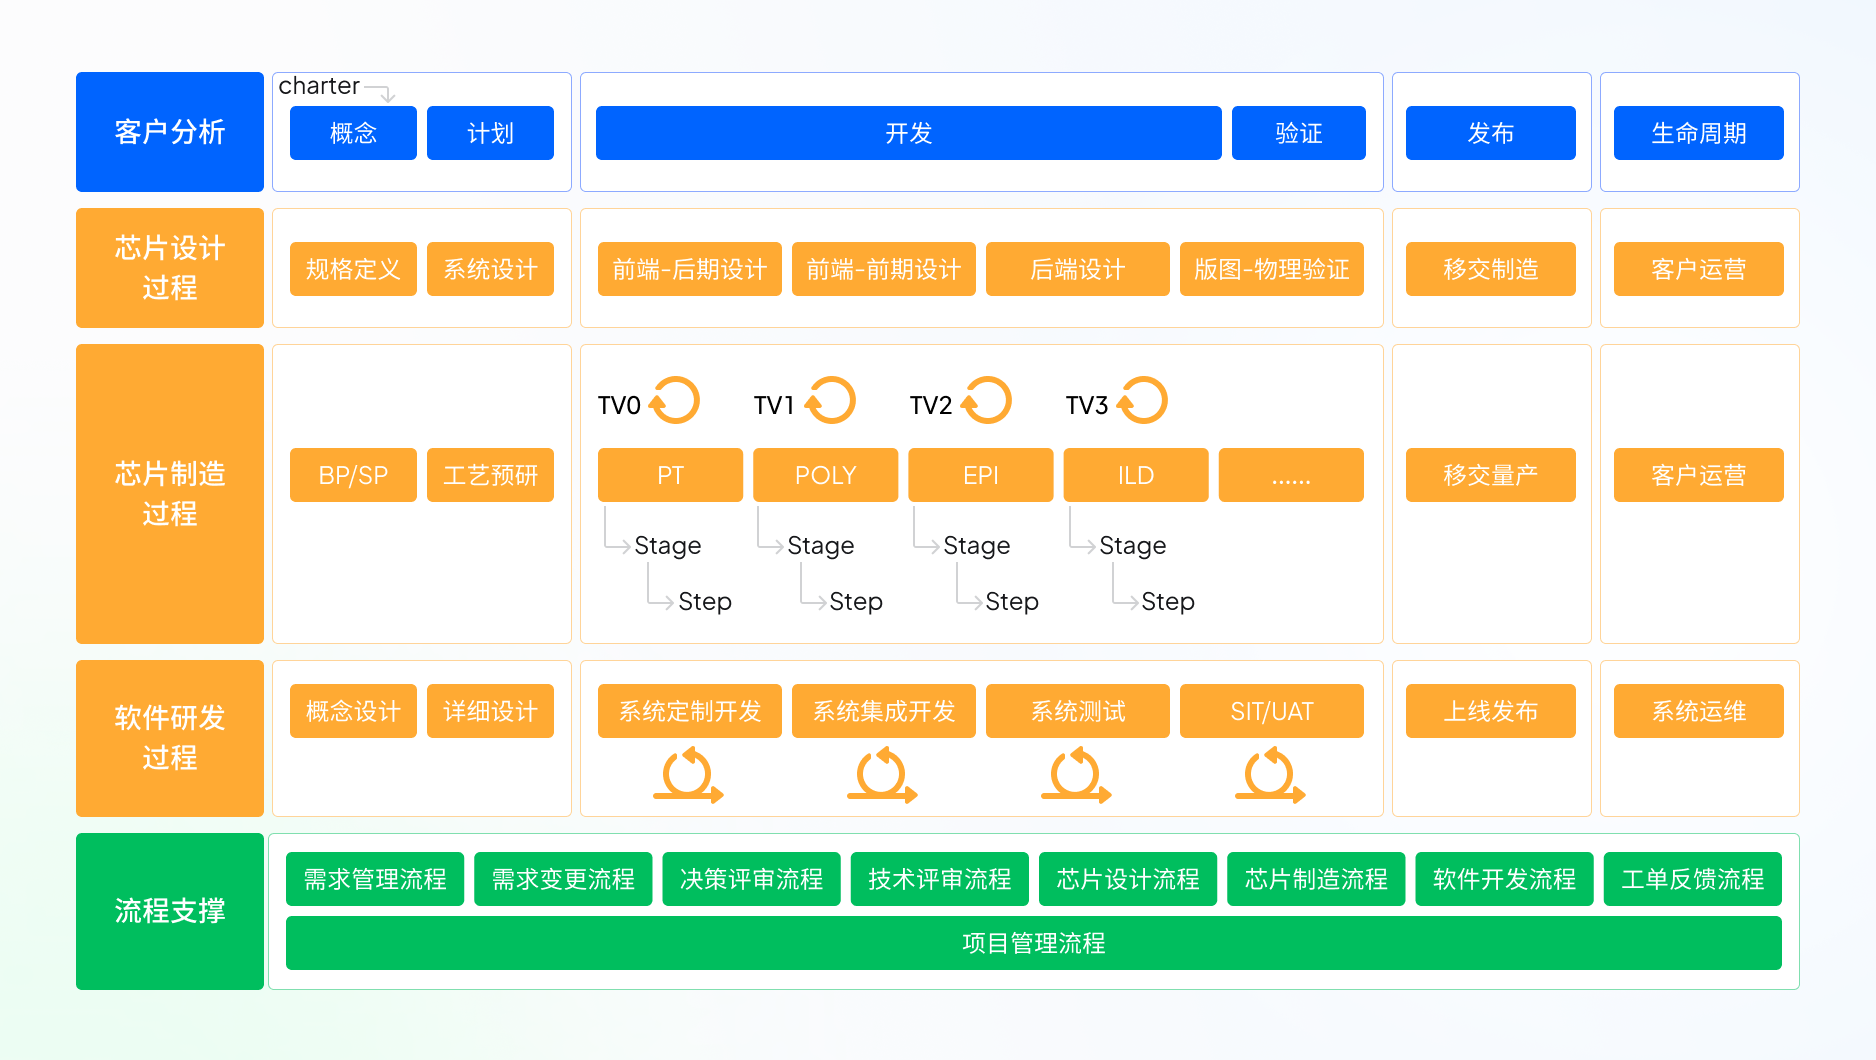
Task: Click the 概念 phase block
Action: [x=353, y=133]
